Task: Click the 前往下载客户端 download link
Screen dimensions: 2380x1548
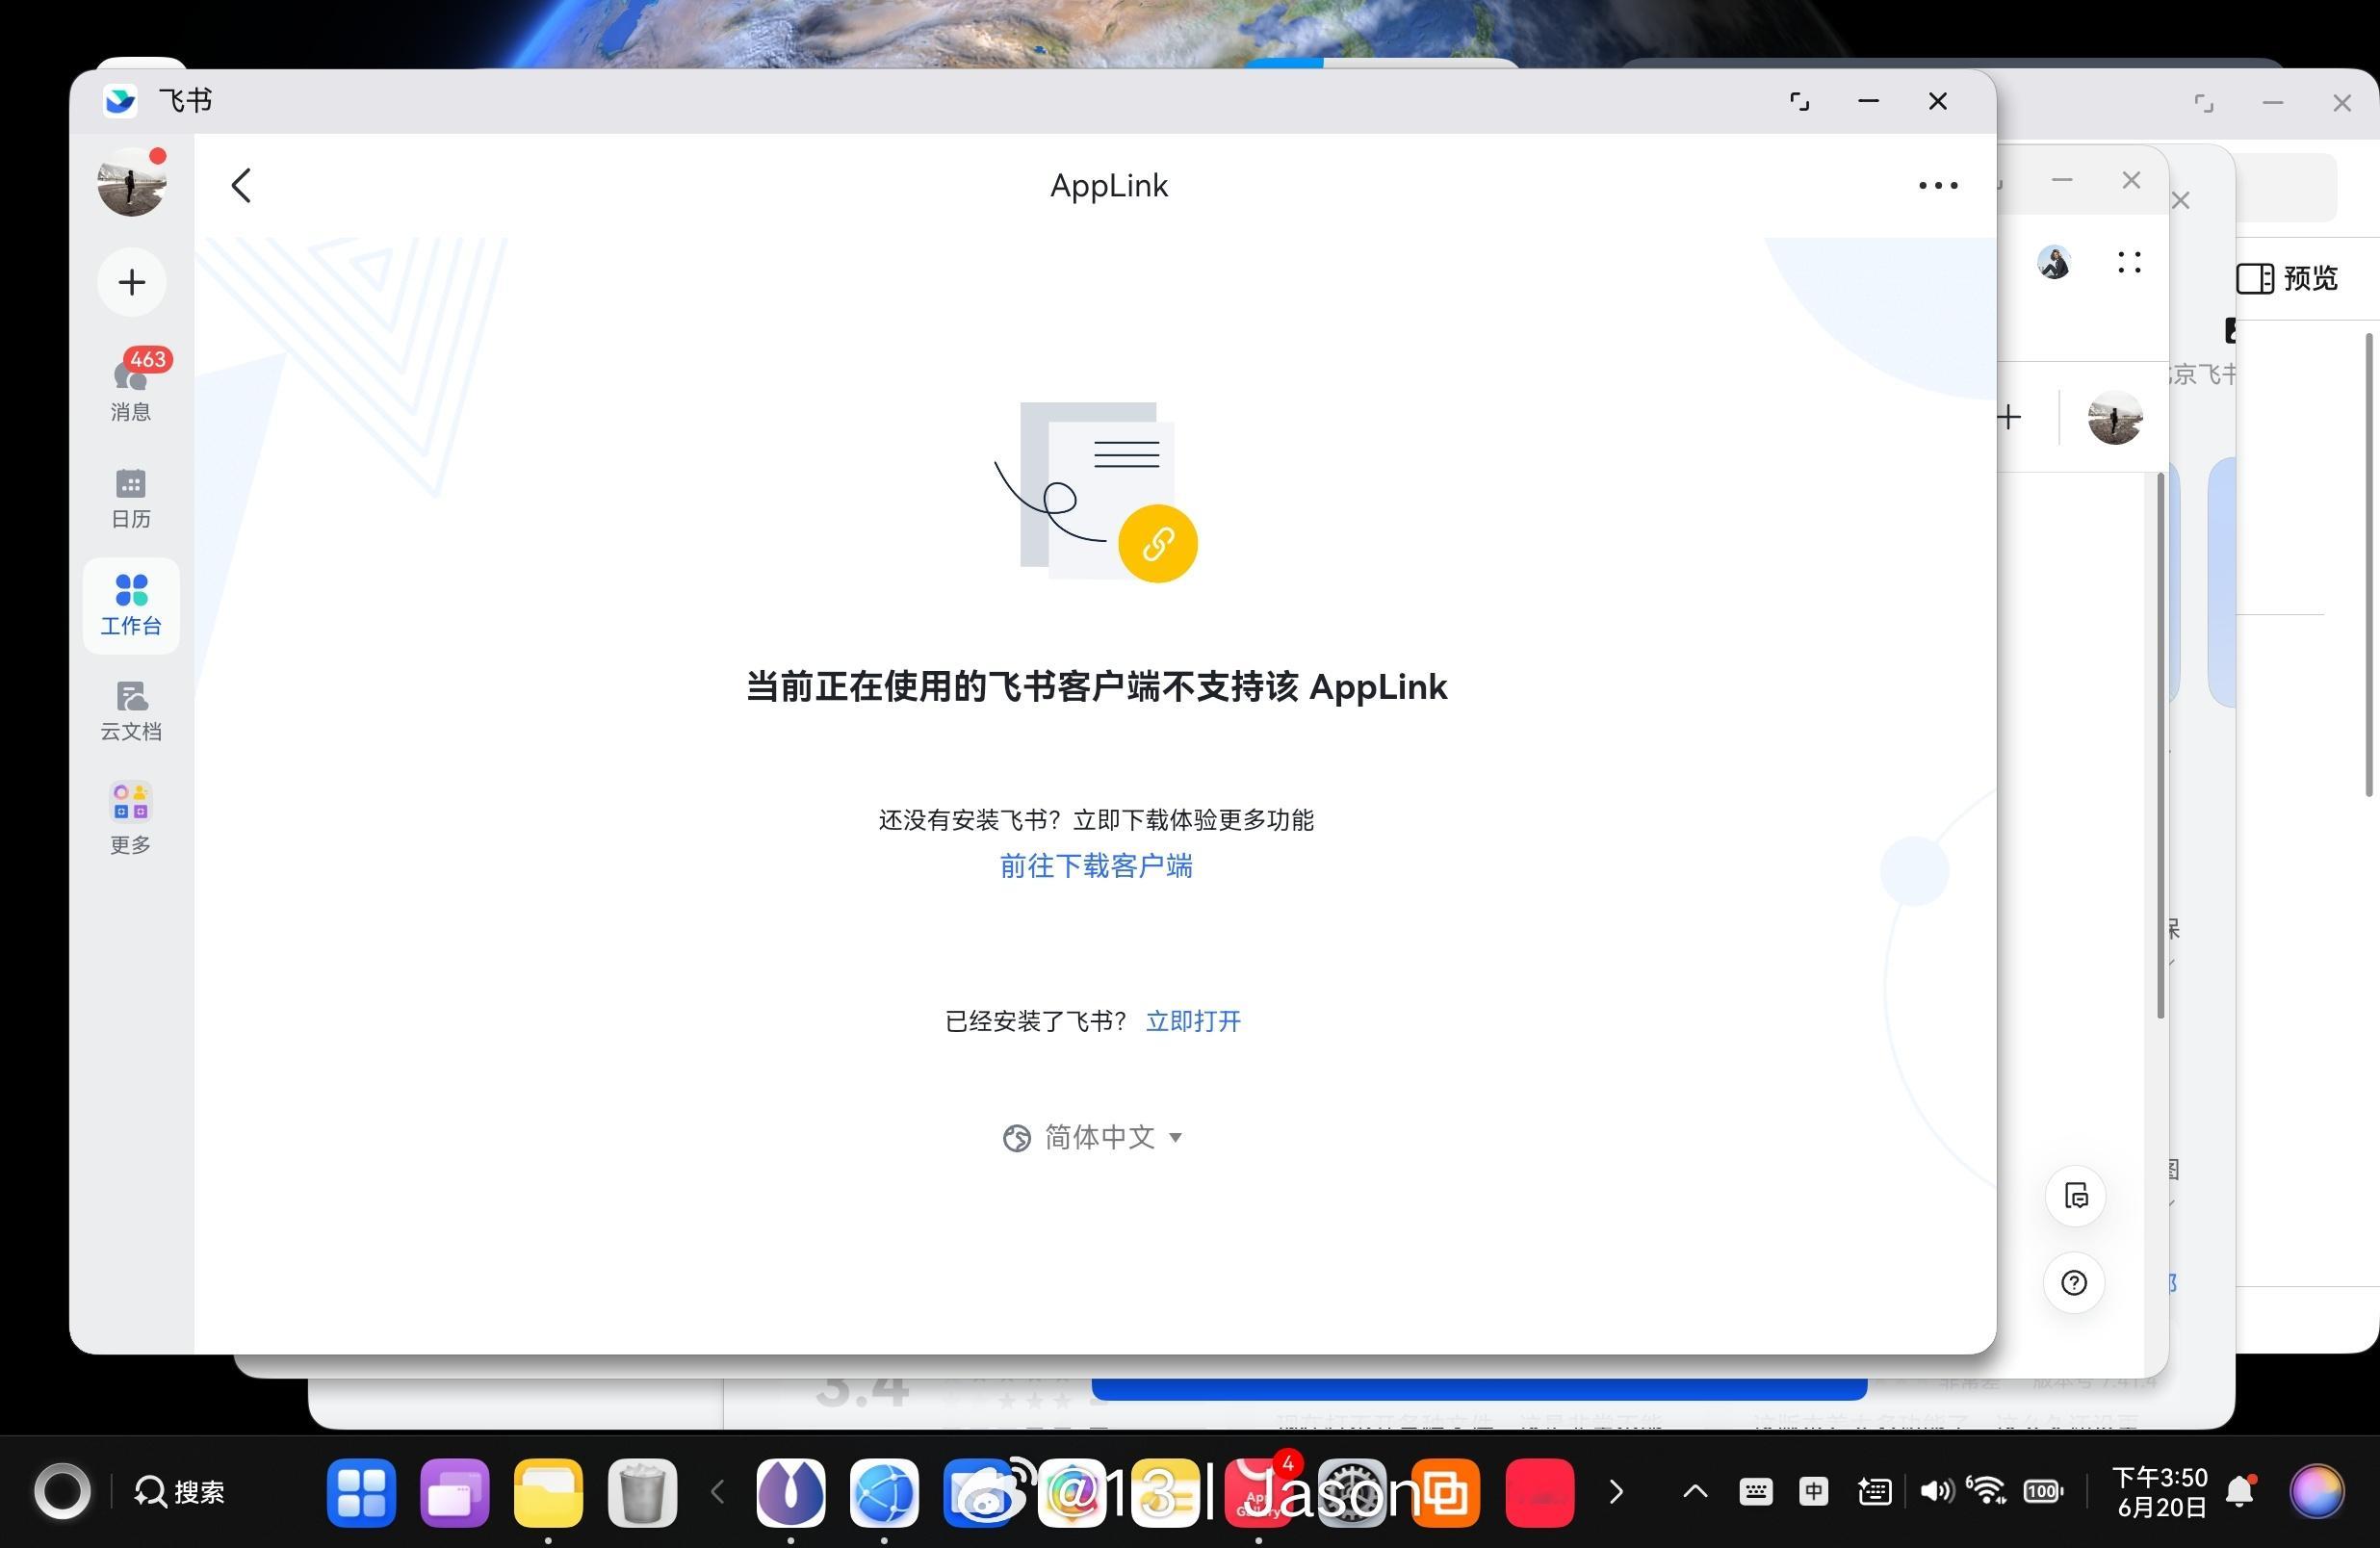Action: 1096,866
